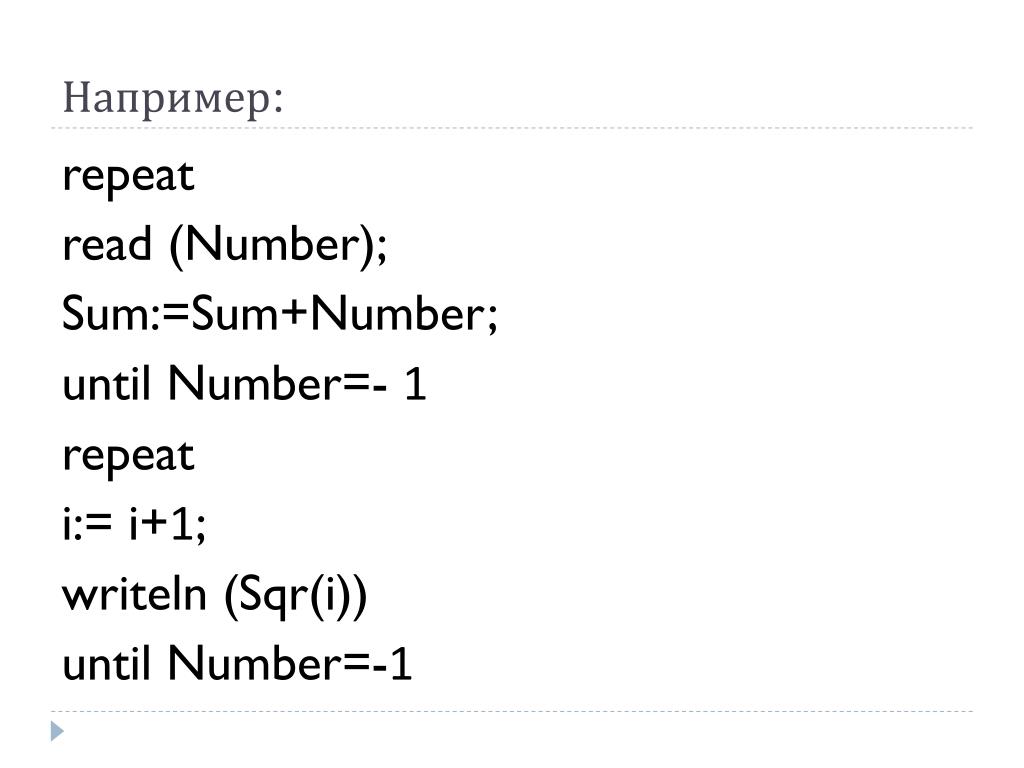Click the 'i:= i+1;' line
The height and width of the screenshot is (768, 1024).
tap(135, 524)
